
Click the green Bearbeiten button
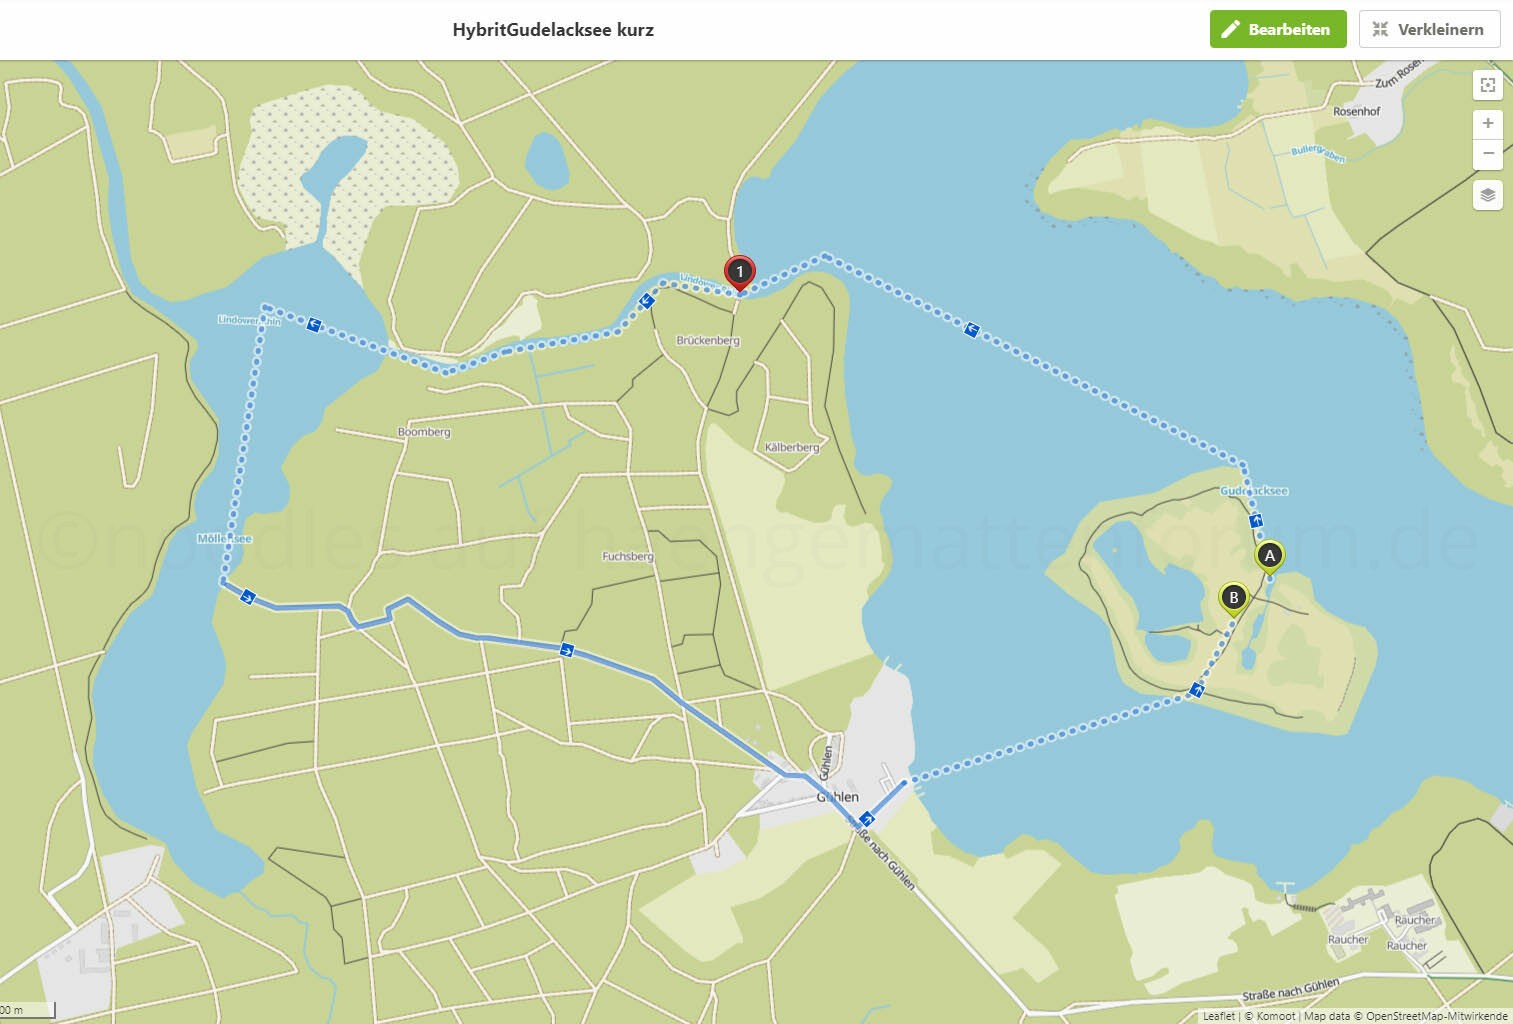(x=1277, y=29)
